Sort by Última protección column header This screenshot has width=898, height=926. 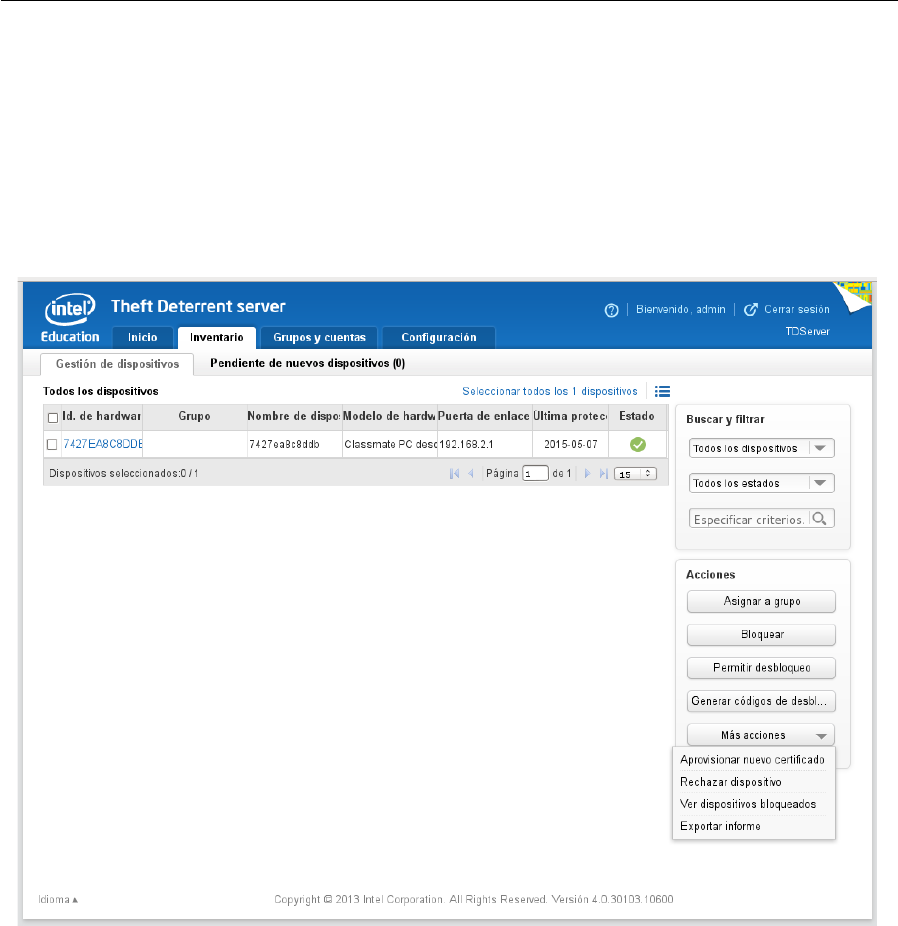[x=570, y=416]
